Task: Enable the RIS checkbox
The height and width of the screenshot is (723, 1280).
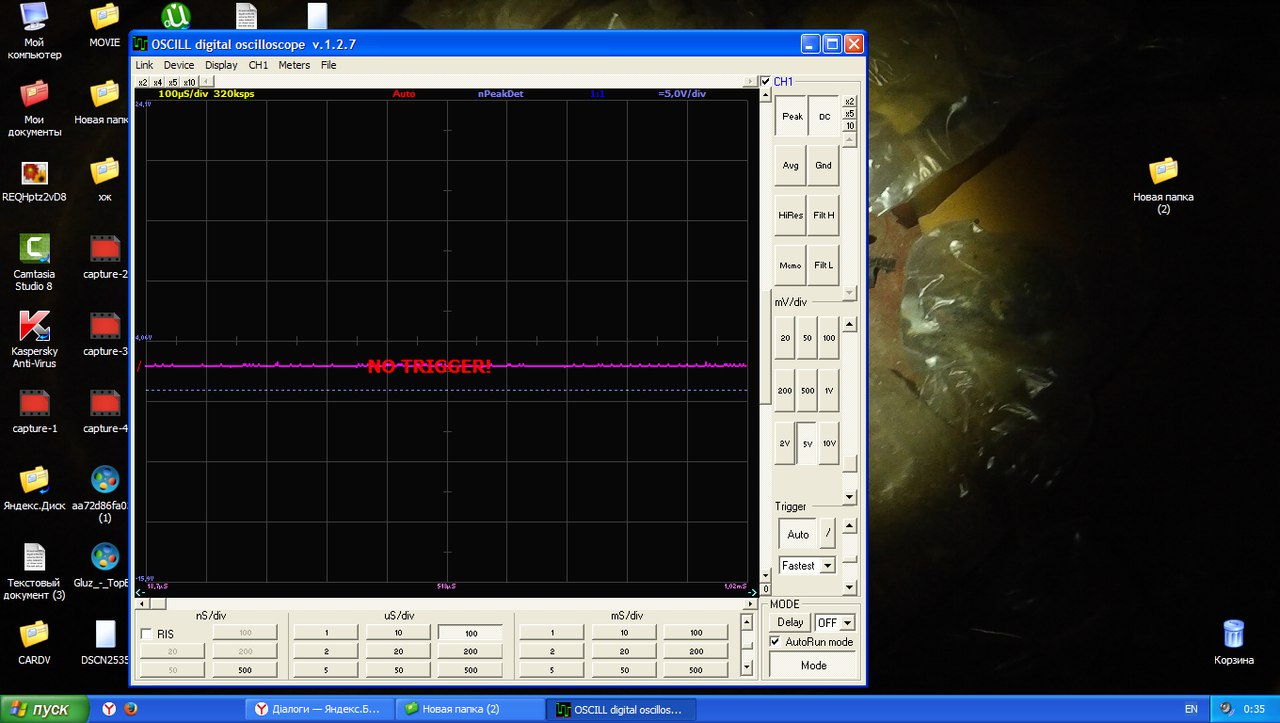Action: pos(147,634)
